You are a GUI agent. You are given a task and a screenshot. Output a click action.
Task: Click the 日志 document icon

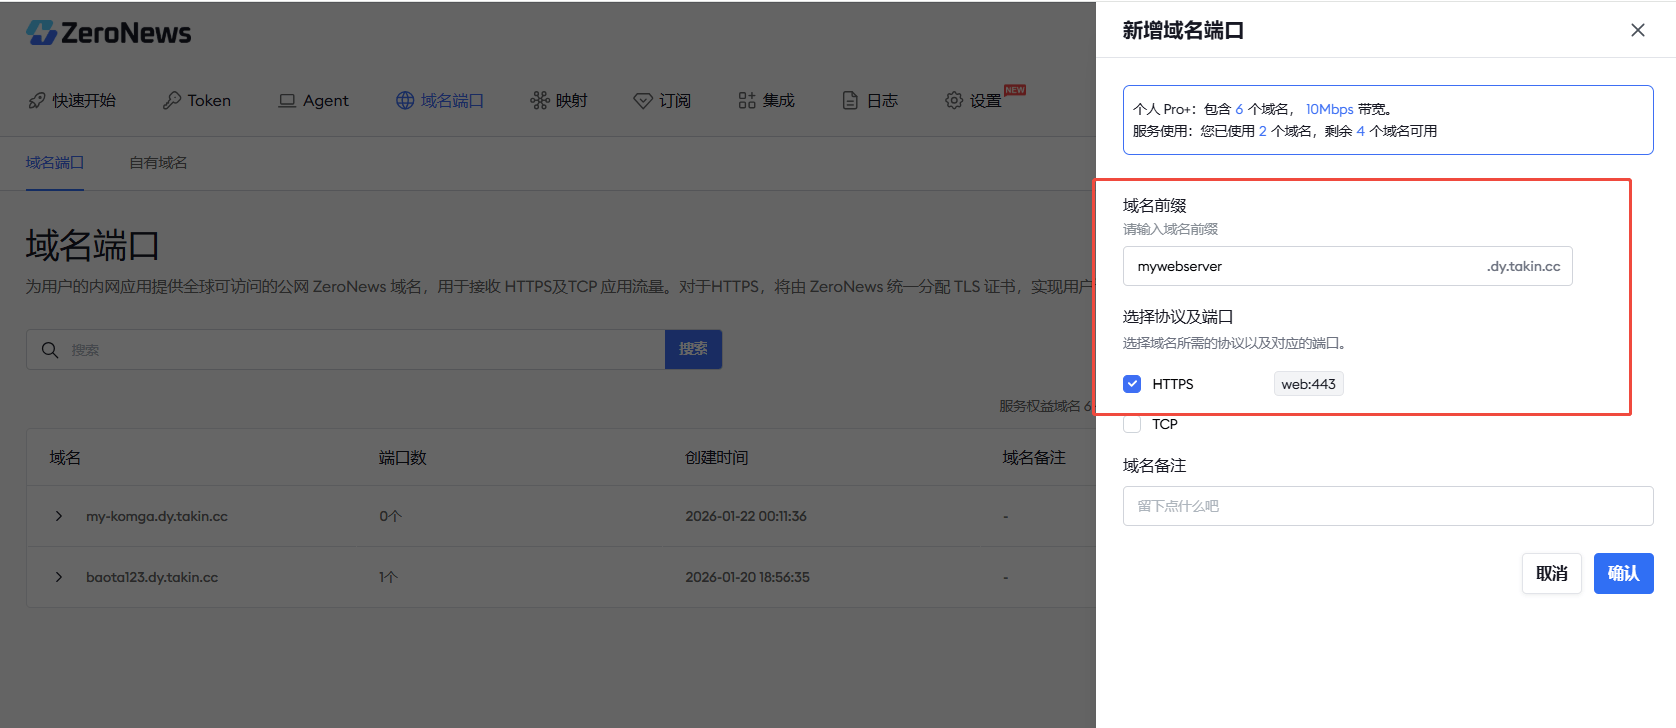click(850, 100)
